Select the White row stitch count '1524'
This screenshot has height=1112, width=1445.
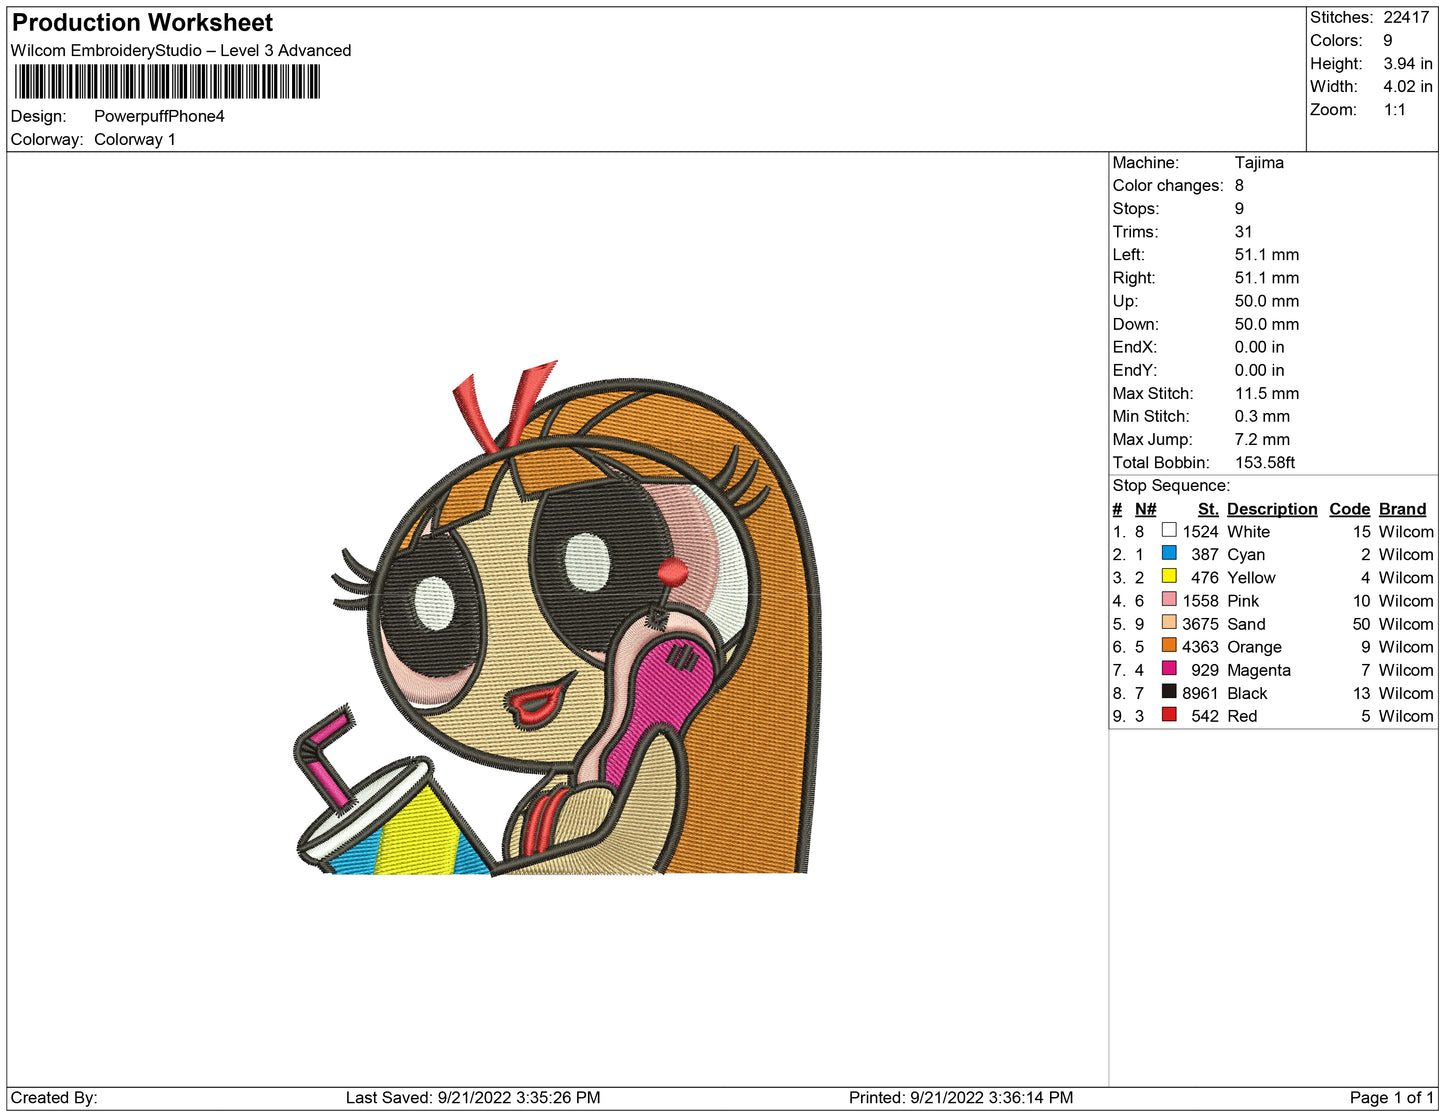1201,532
